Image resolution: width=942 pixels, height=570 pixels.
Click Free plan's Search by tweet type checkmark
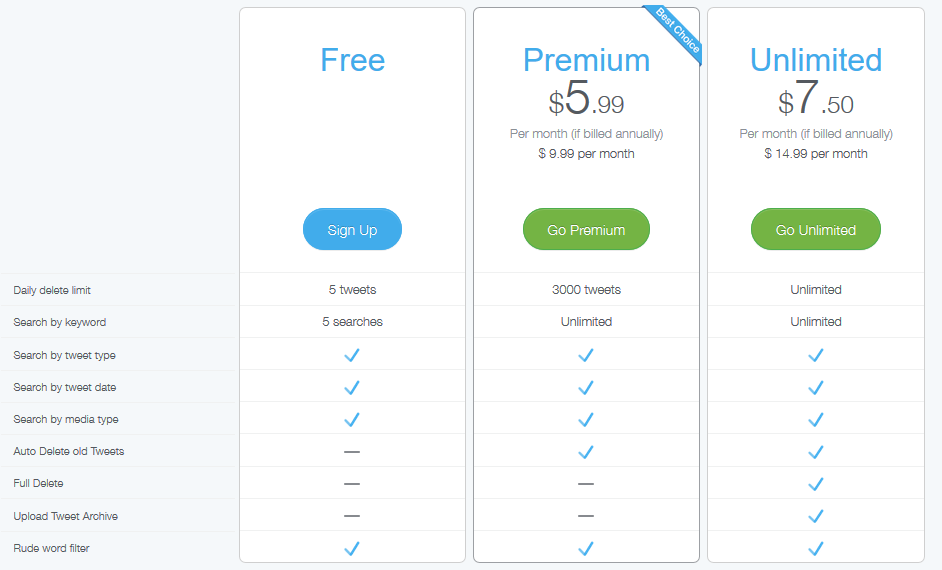click(x=352, y=355)
